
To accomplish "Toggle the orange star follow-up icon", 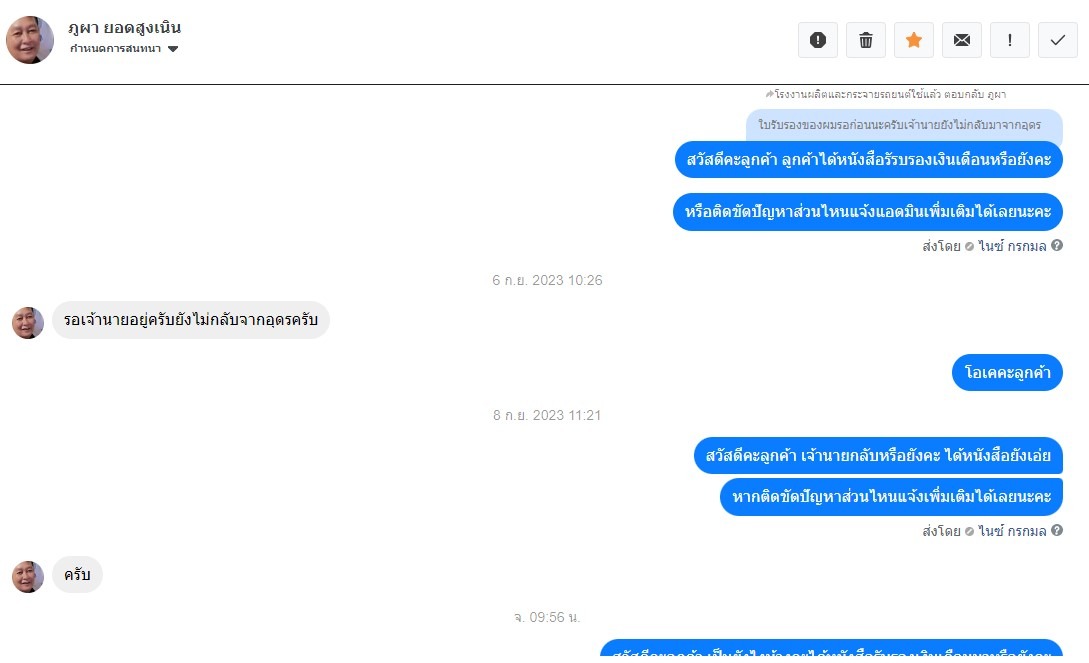I will (x=913, y=40).
